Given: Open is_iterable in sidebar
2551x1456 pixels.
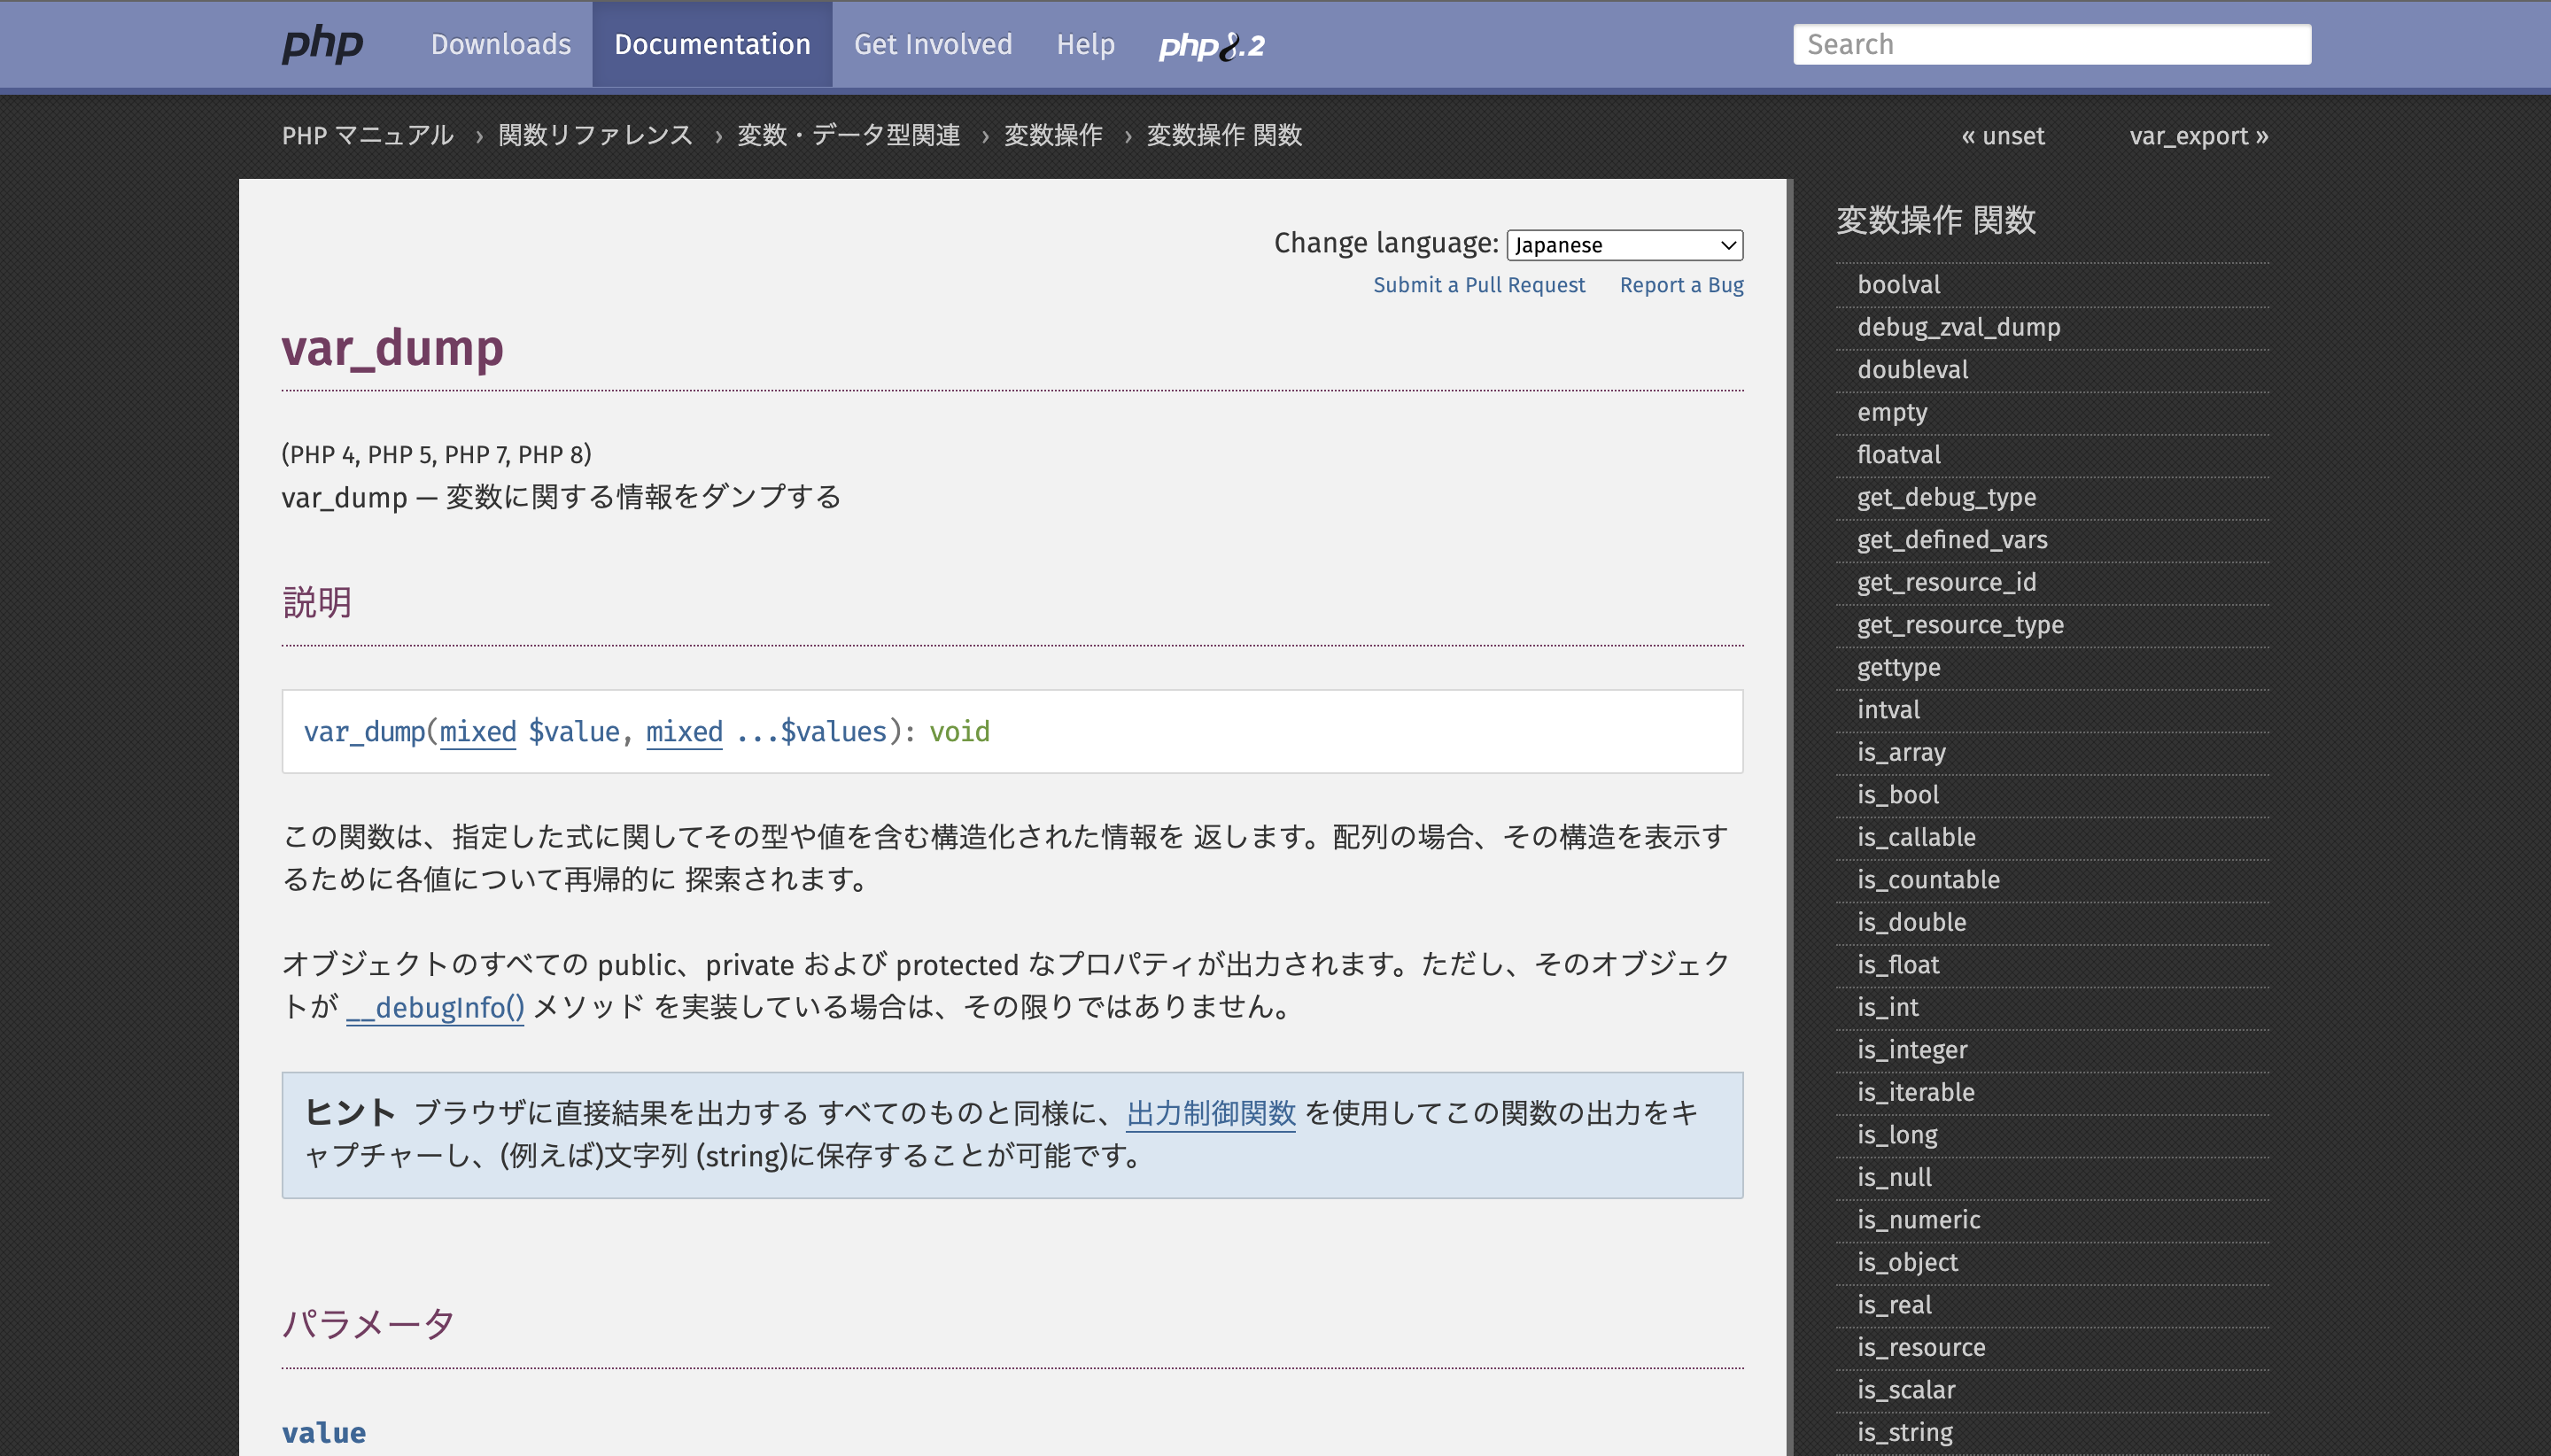Looking at the screenshot, I should [x=1916, y=1092].
